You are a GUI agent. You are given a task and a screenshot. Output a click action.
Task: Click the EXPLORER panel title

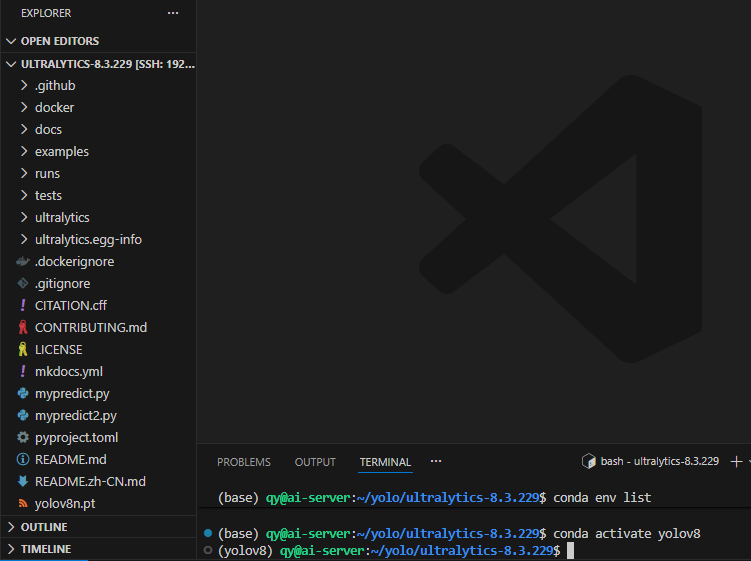(46, 13)
